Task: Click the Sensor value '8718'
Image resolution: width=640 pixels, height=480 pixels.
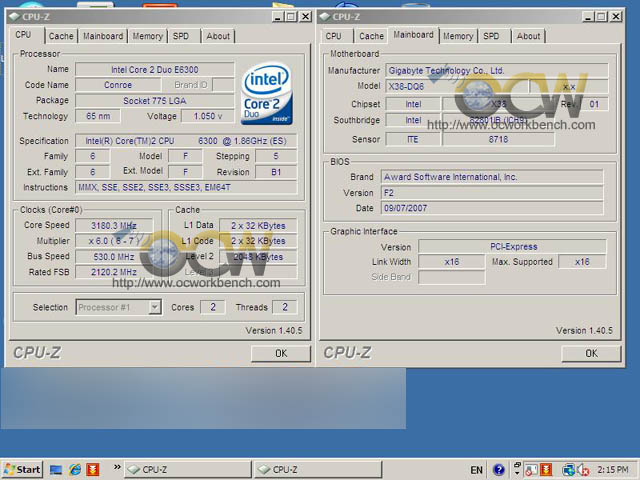Action: [498, 140]
